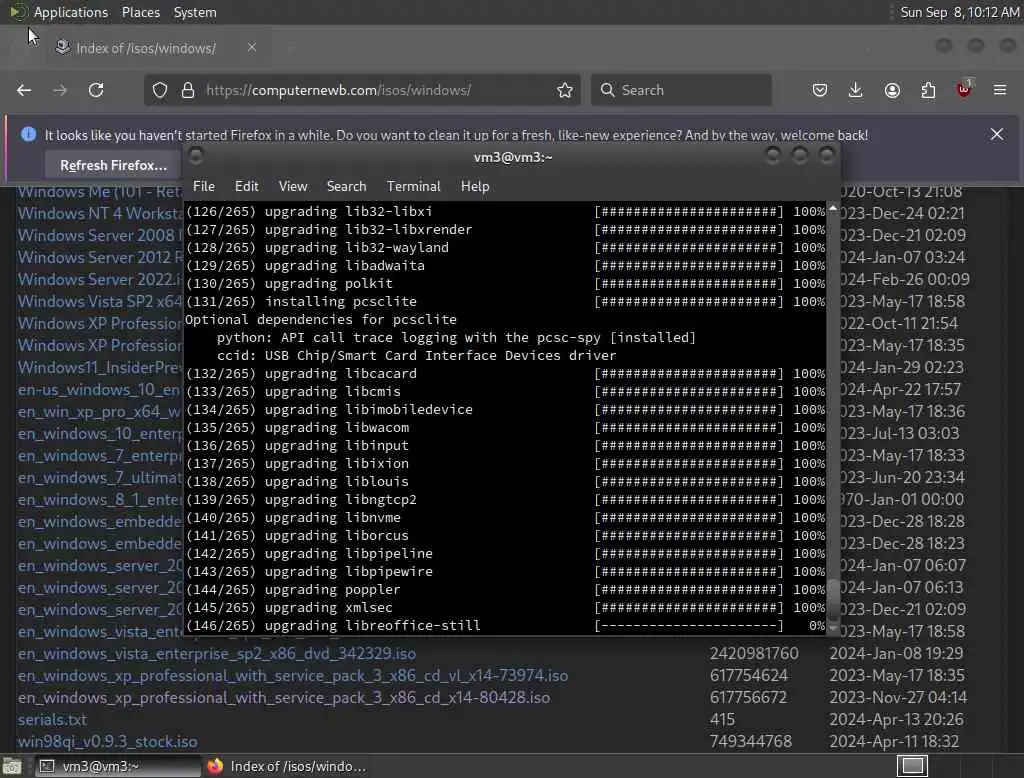
Task: Open the en_windows_7_ultimate link
Action: [x=100, y=478]
